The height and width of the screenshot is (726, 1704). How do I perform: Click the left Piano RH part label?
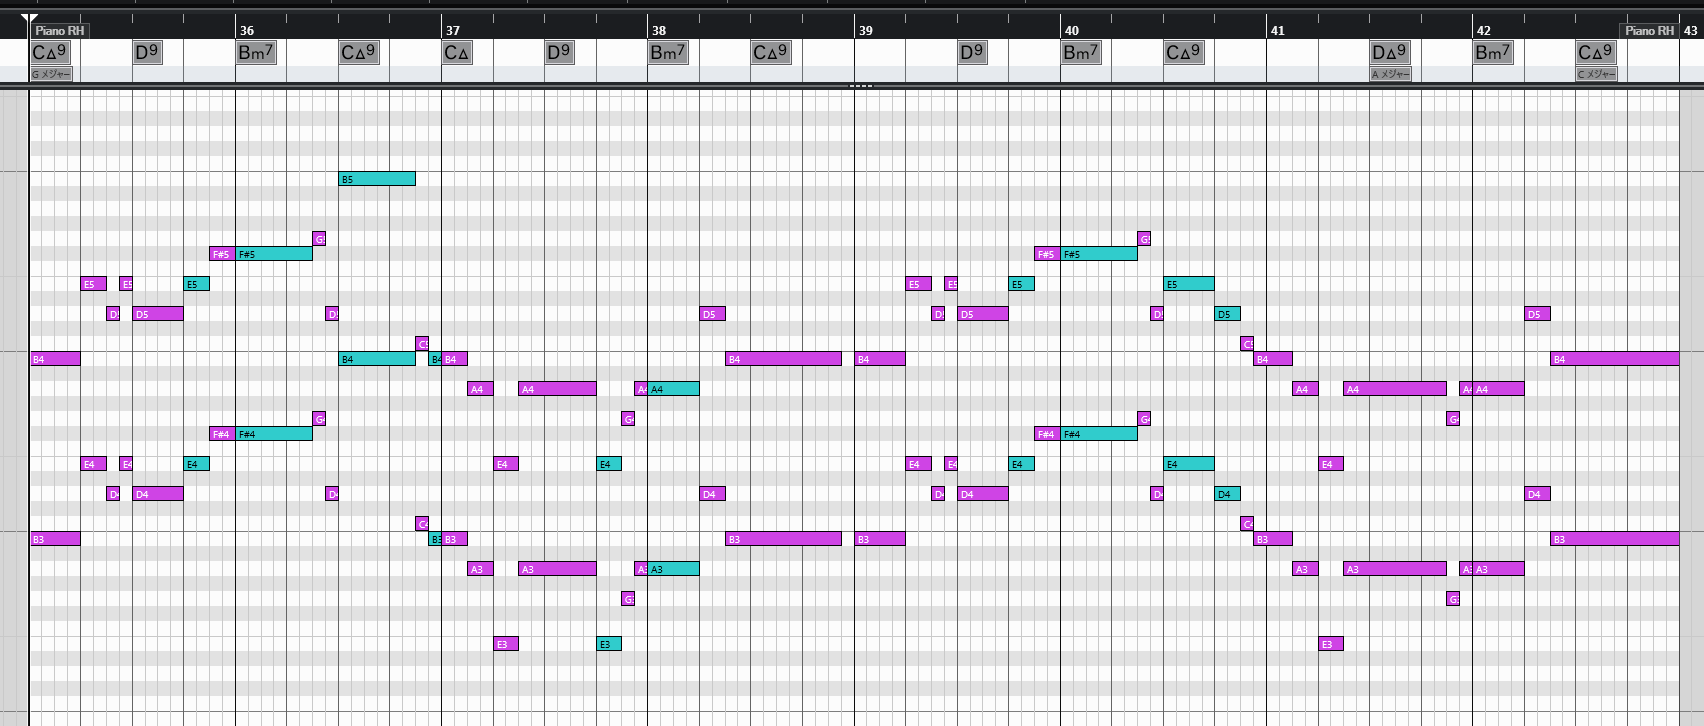pyautogui.click(x=60, y=31)
